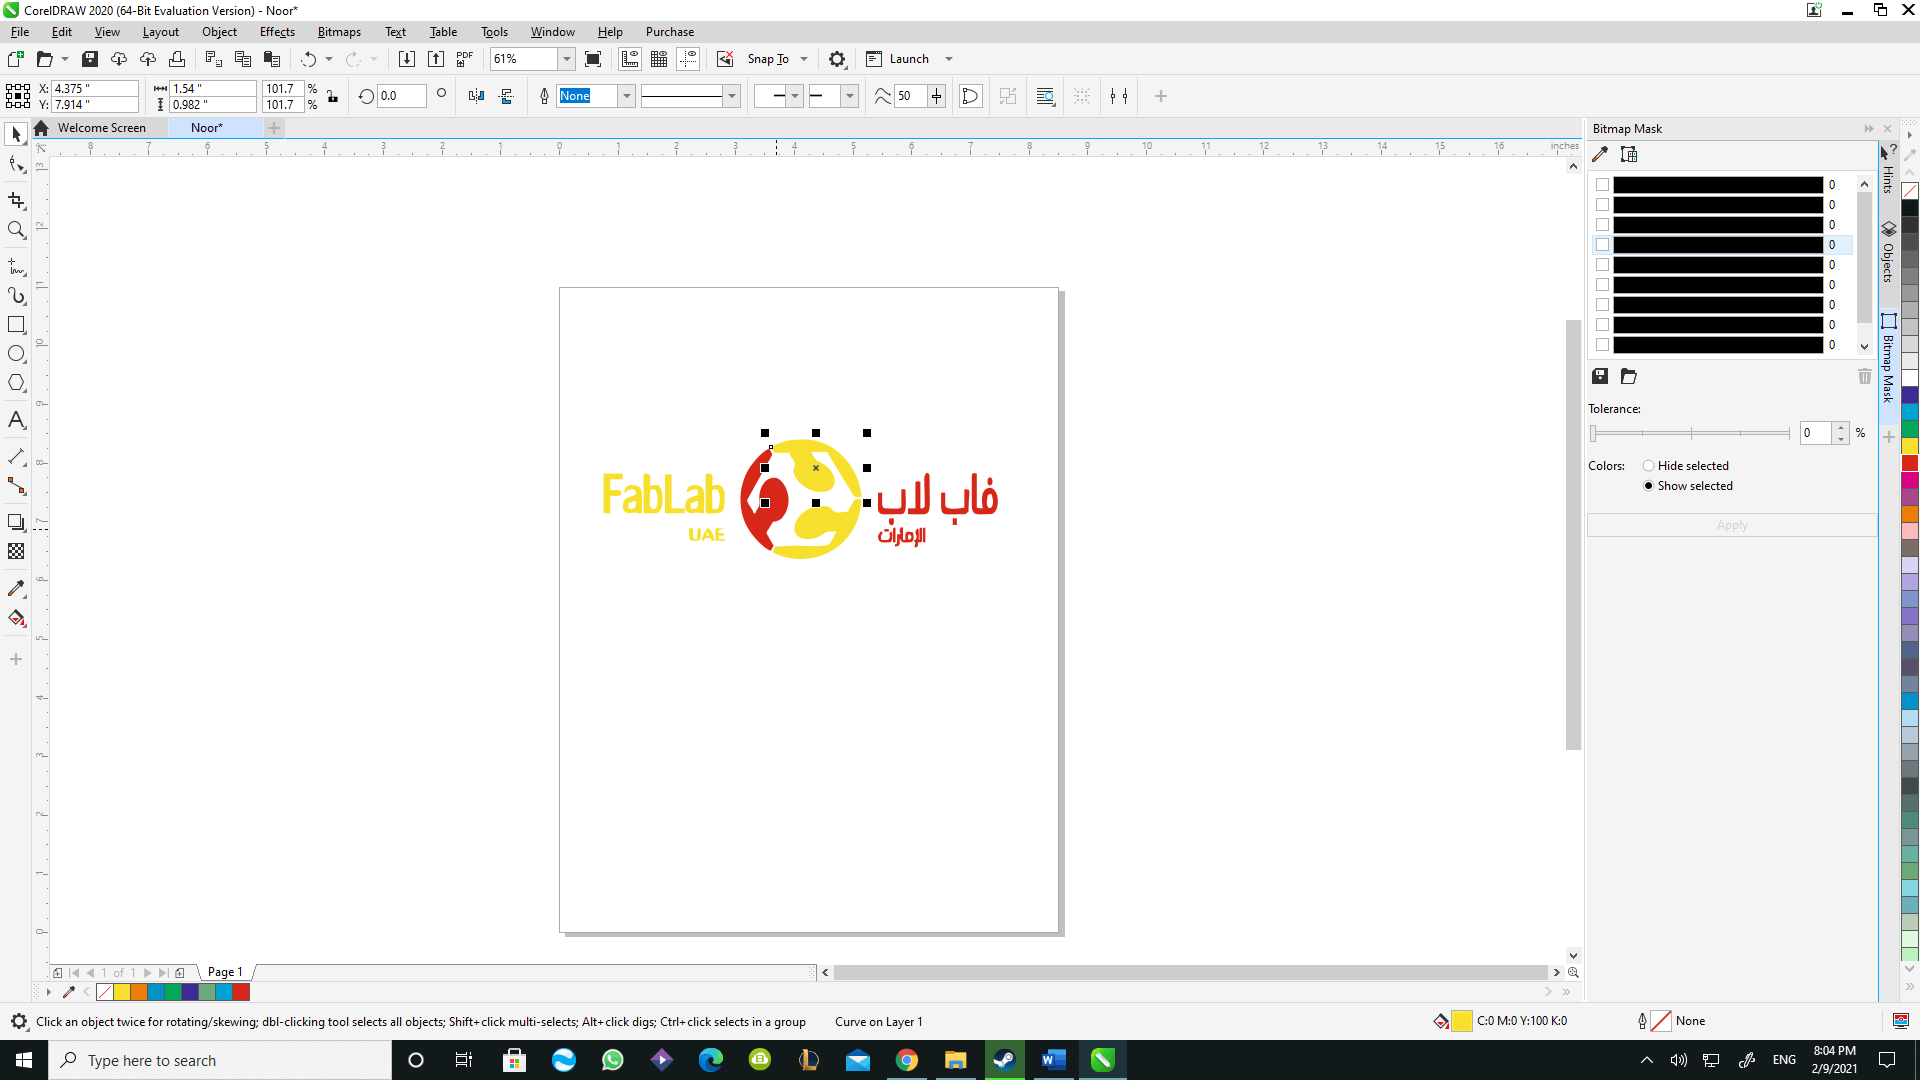Select the Artistic Media tool

point(16,296)
